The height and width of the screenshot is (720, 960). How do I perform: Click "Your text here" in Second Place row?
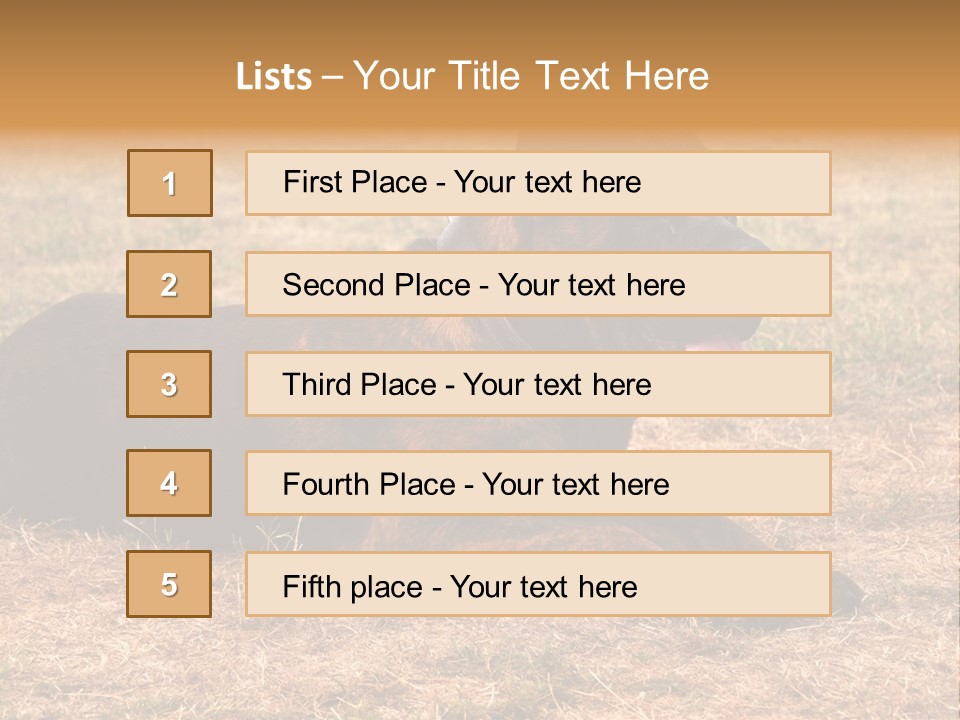click(591, 285)
